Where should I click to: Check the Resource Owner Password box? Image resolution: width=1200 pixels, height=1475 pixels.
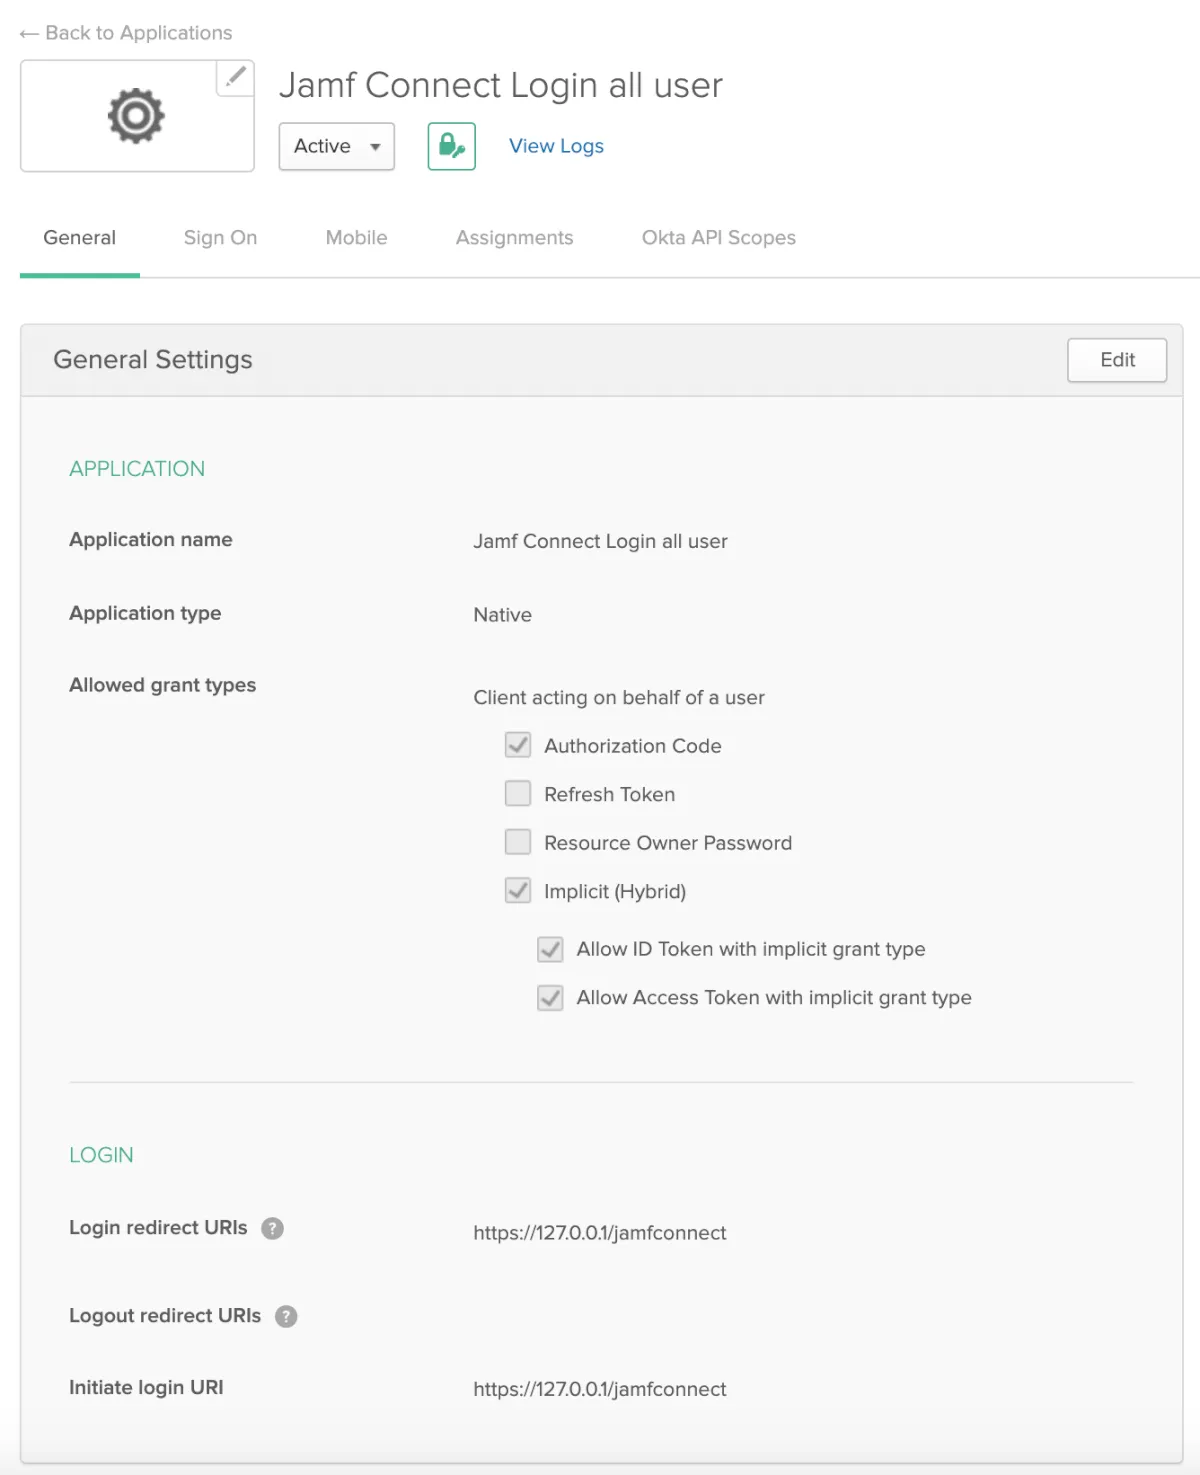click(518, 842)
